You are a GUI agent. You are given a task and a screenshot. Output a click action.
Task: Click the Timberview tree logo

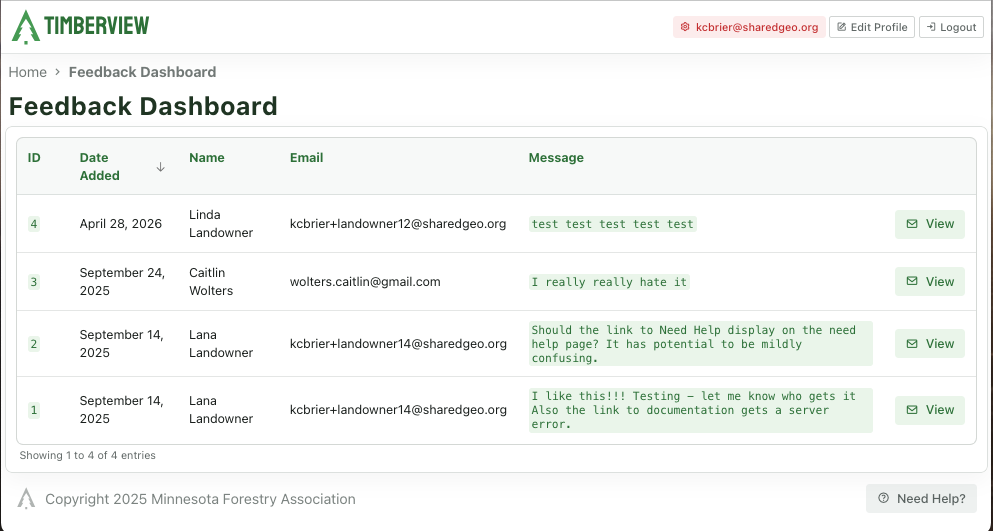click(x=26, y=27)
